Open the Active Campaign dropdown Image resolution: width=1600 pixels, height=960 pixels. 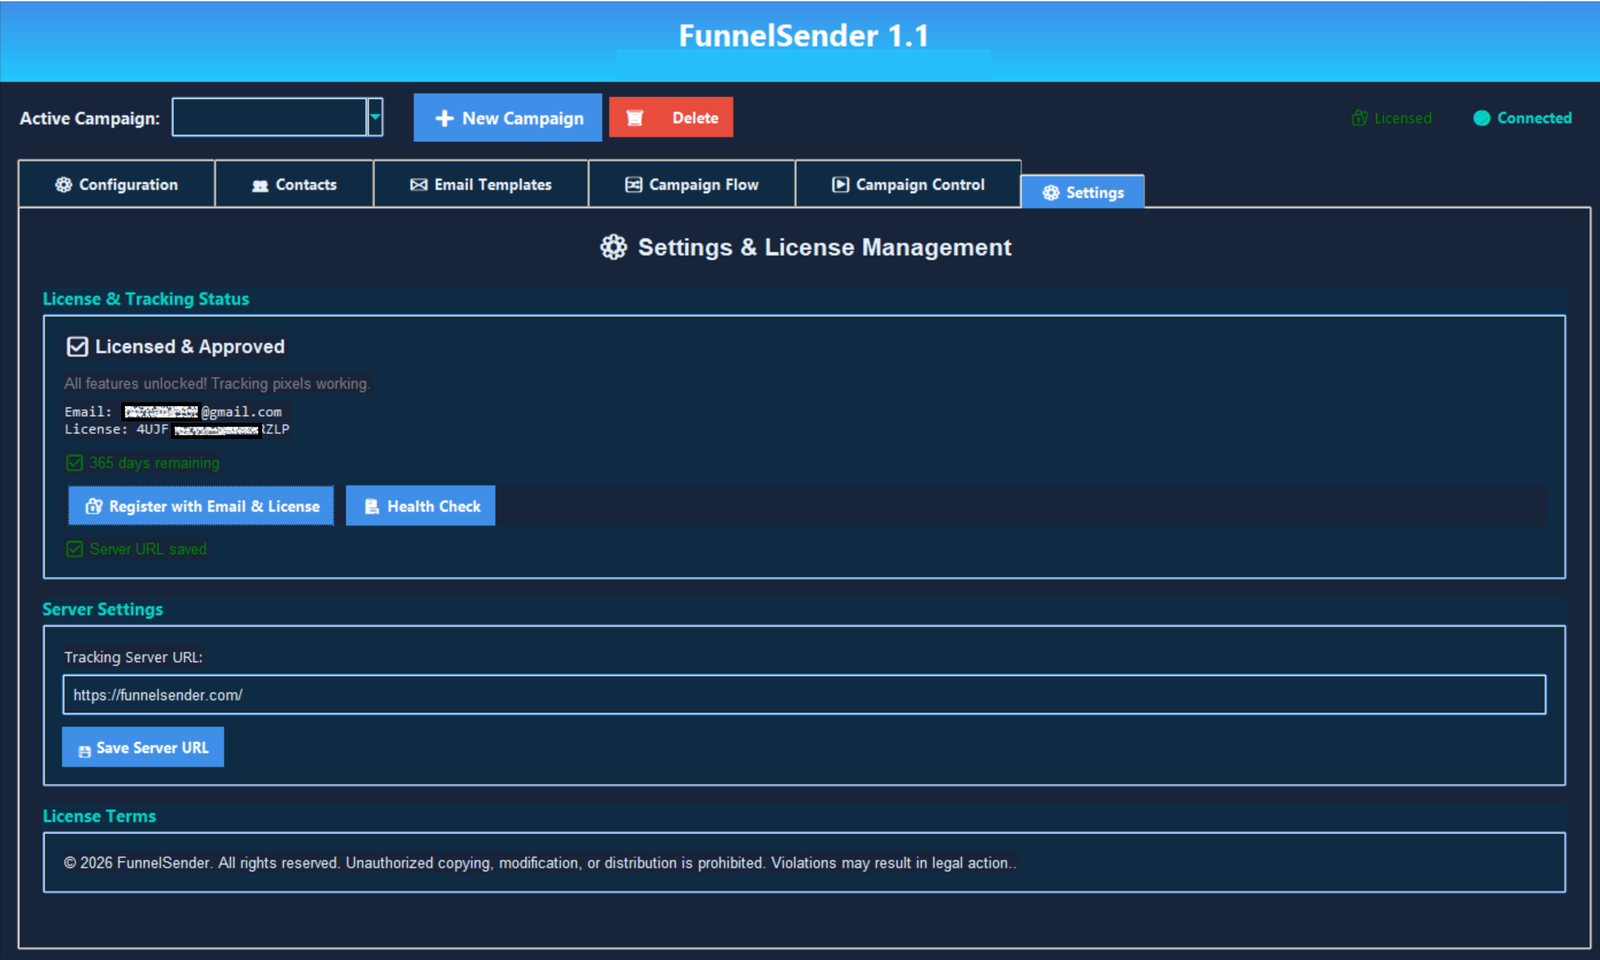[375, 117]
